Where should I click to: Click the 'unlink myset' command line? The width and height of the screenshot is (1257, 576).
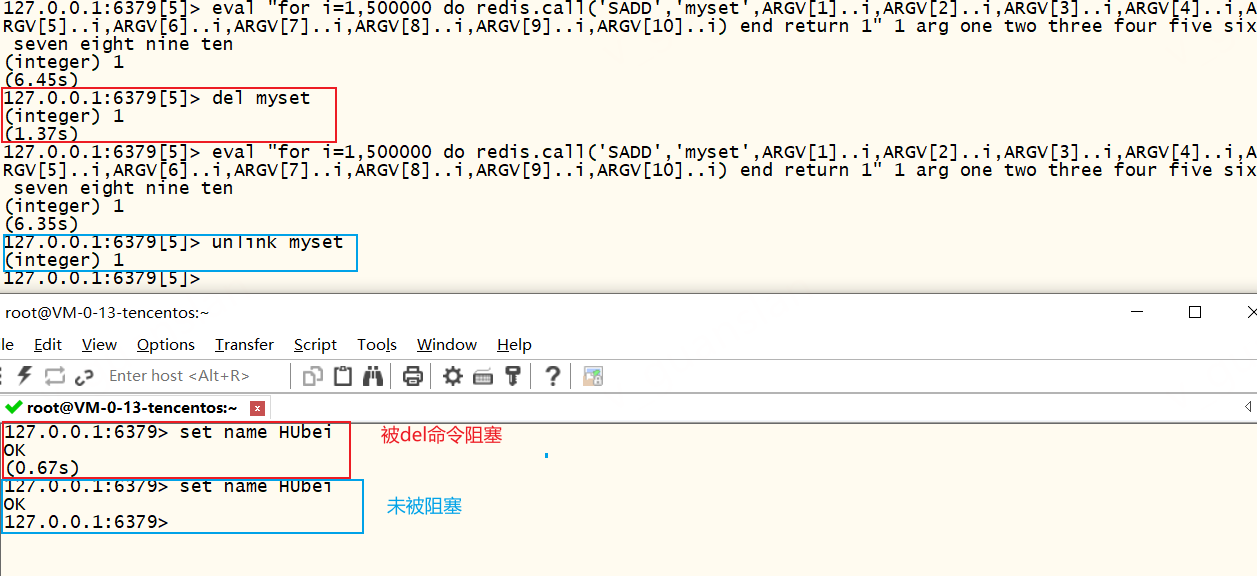174,241
